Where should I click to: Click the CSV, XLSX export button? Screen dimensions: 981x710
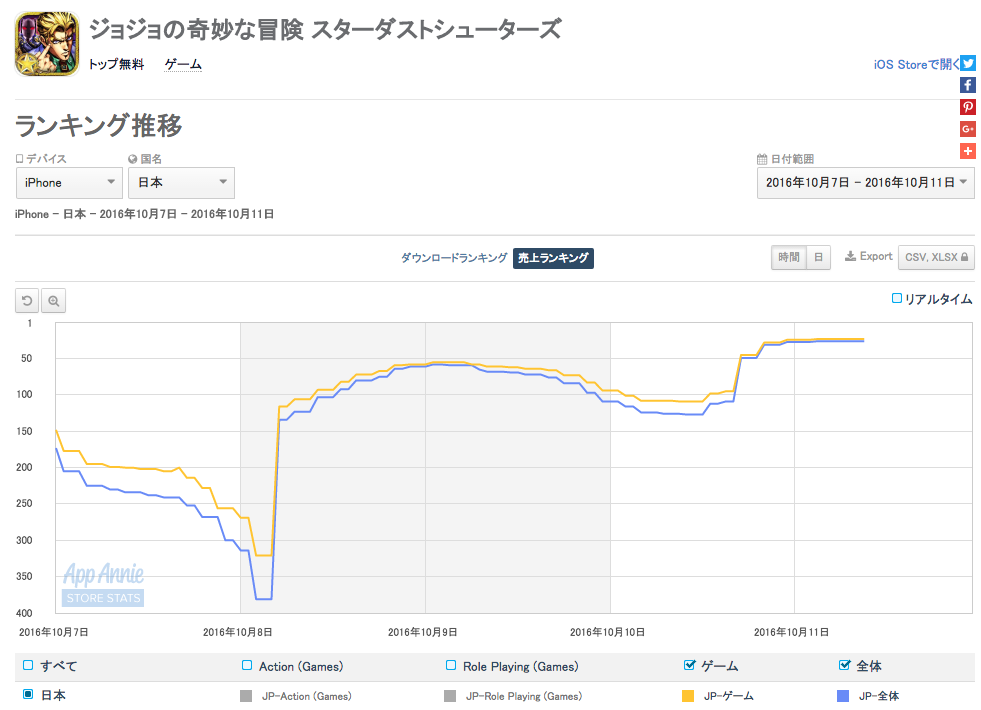pyautogui.click(x=936, y=257)
